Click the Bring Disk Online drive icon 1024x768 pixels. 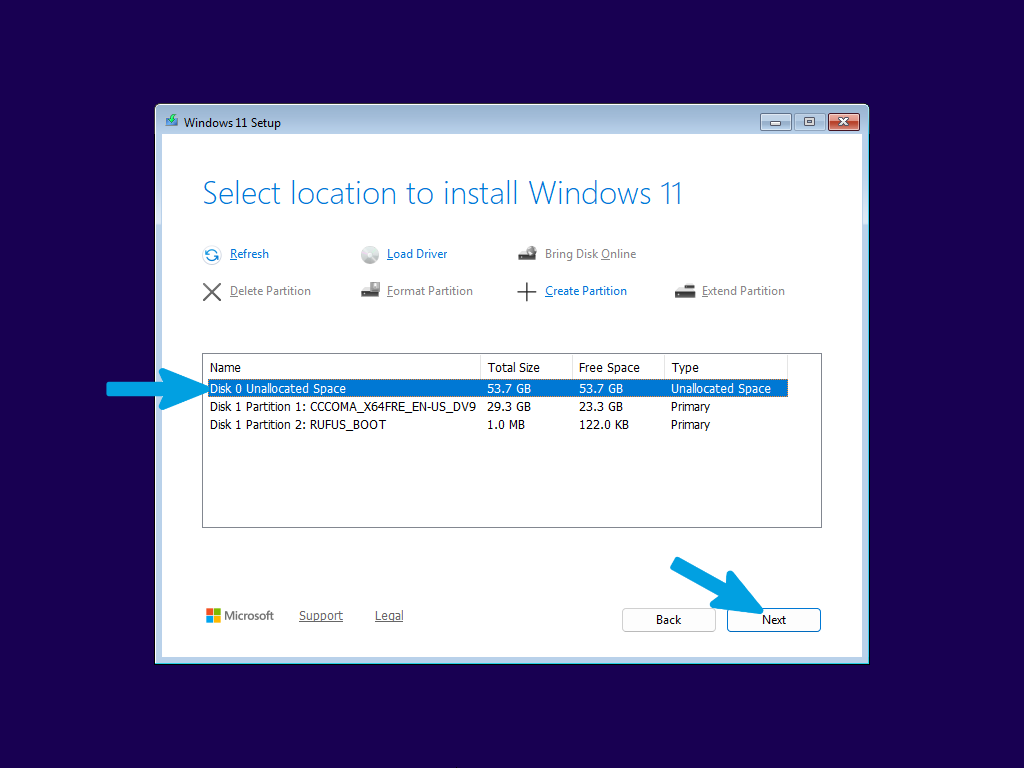click(527, 253)
